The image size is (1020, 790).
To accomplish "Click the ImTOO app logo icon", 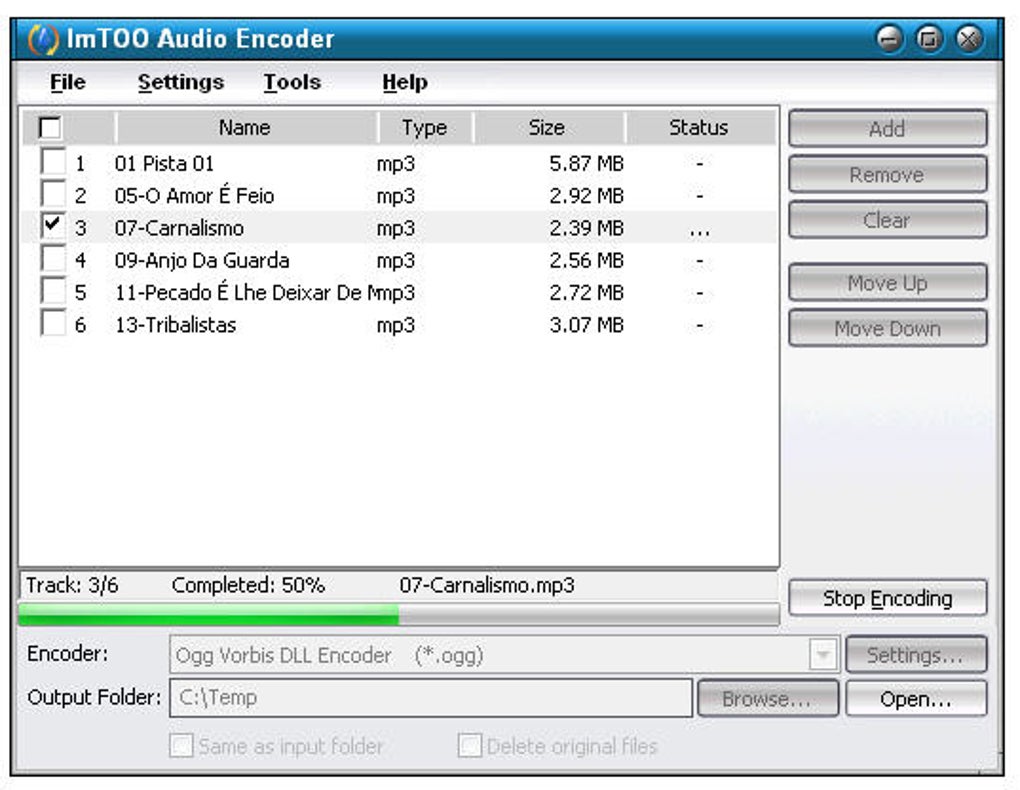I will click(x=43, y=39).
